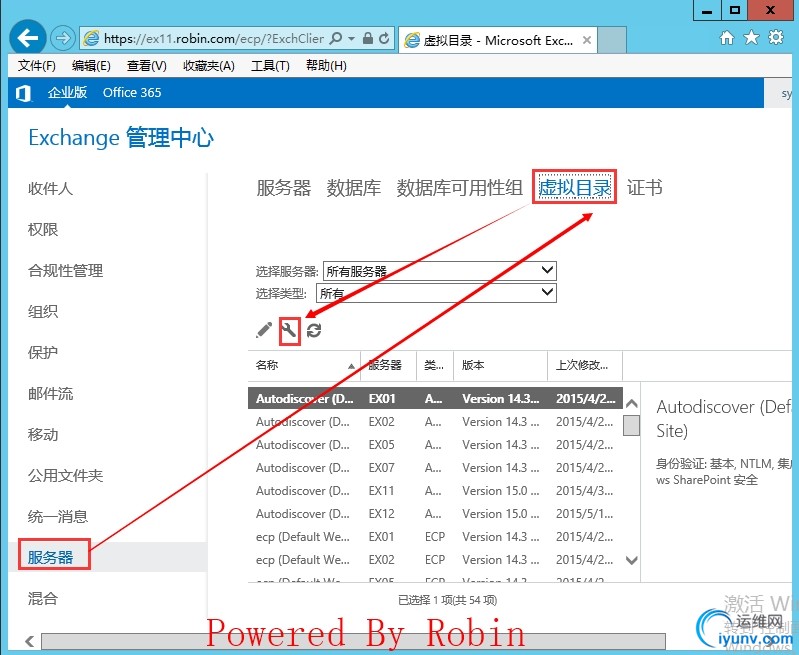Click the Office logo icon in header
Viewport: 799px width, 655px height.
(23, 93)
